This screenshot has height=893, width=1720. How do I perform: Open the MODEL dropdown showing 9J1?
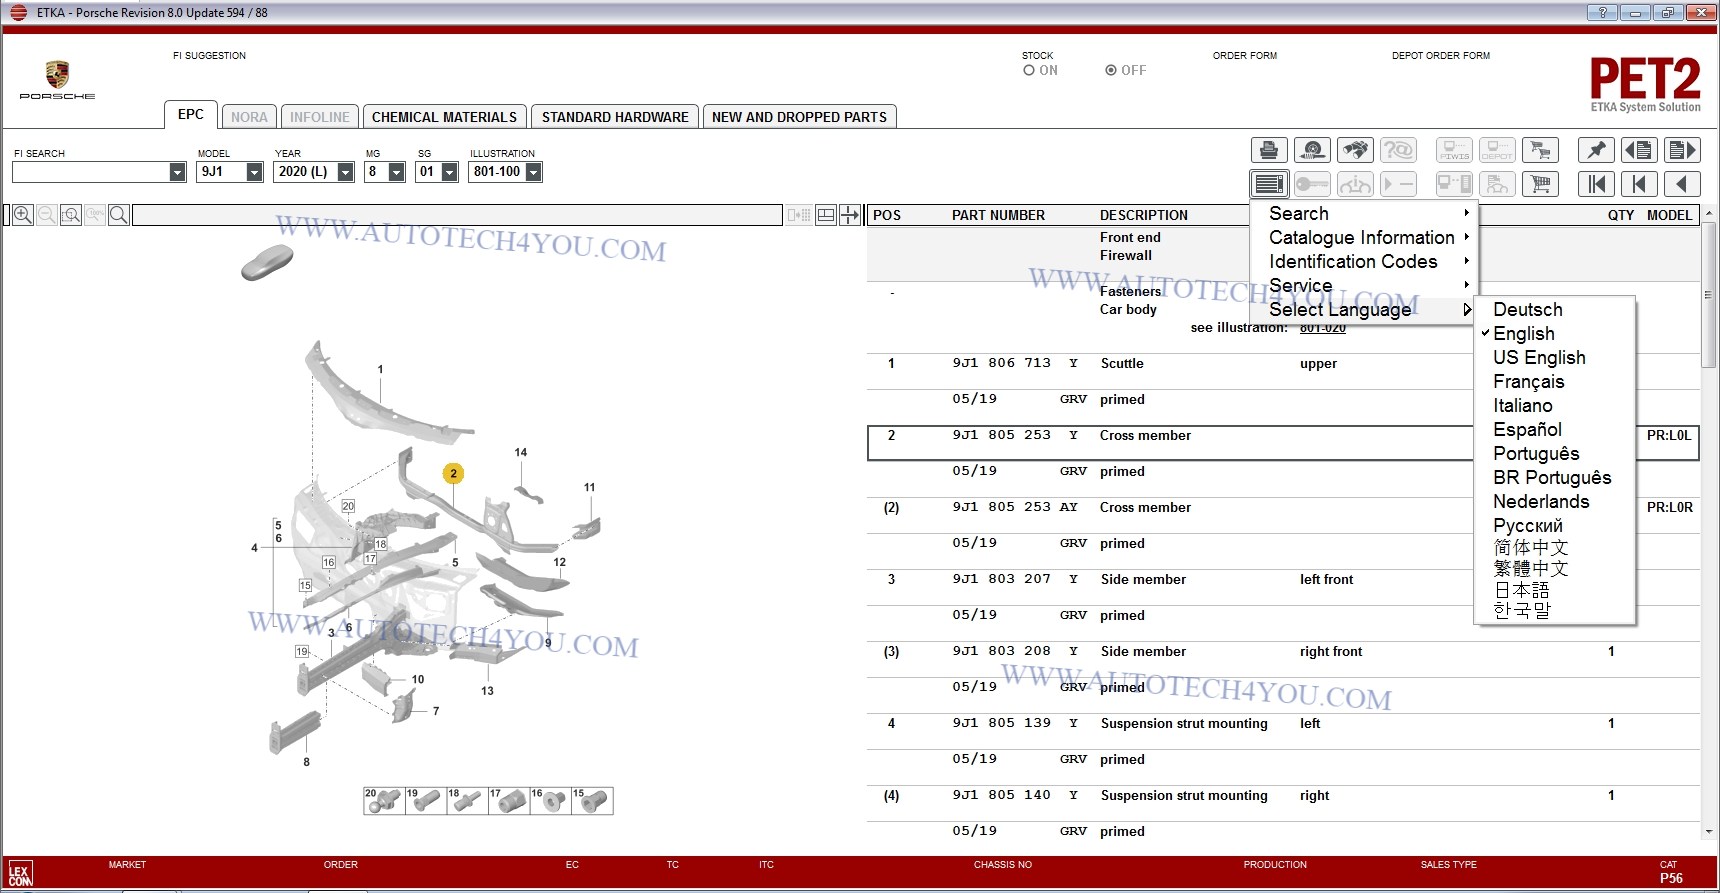(254, 172)
